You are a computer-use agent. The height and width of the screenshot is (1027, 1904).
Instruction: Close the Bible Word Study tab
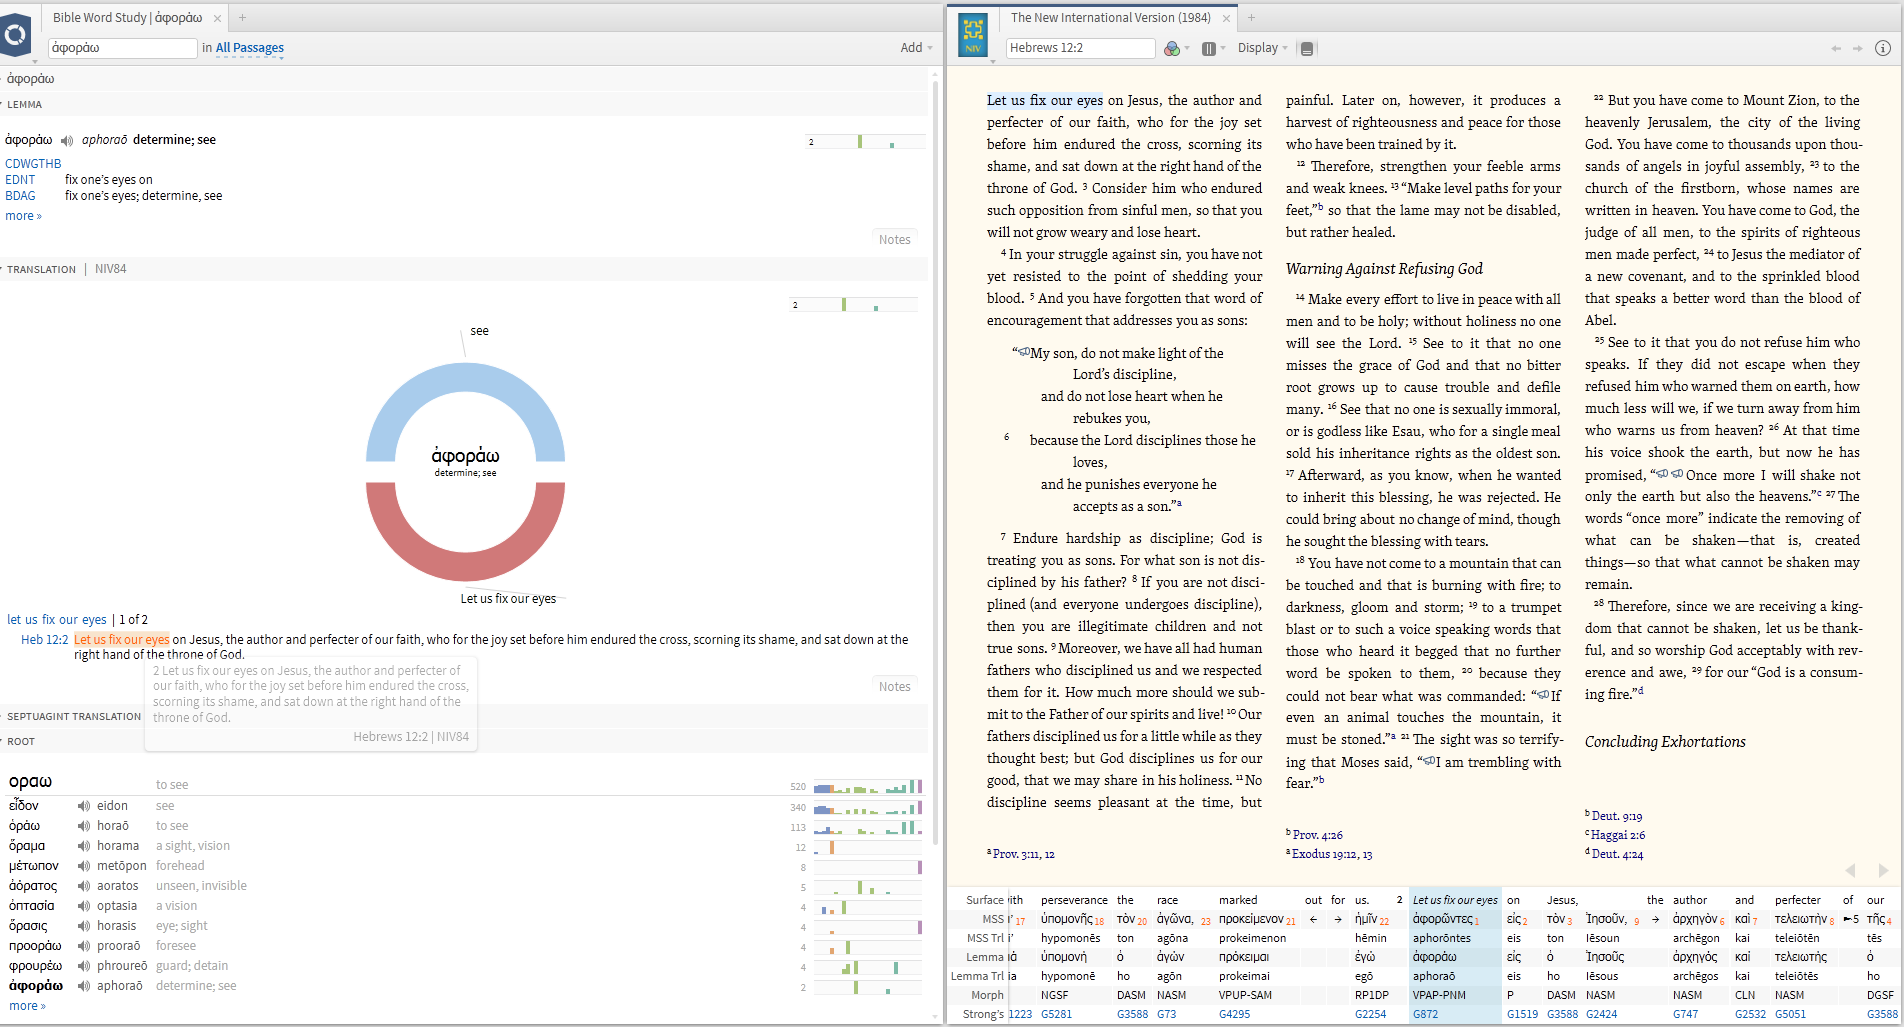217,18
